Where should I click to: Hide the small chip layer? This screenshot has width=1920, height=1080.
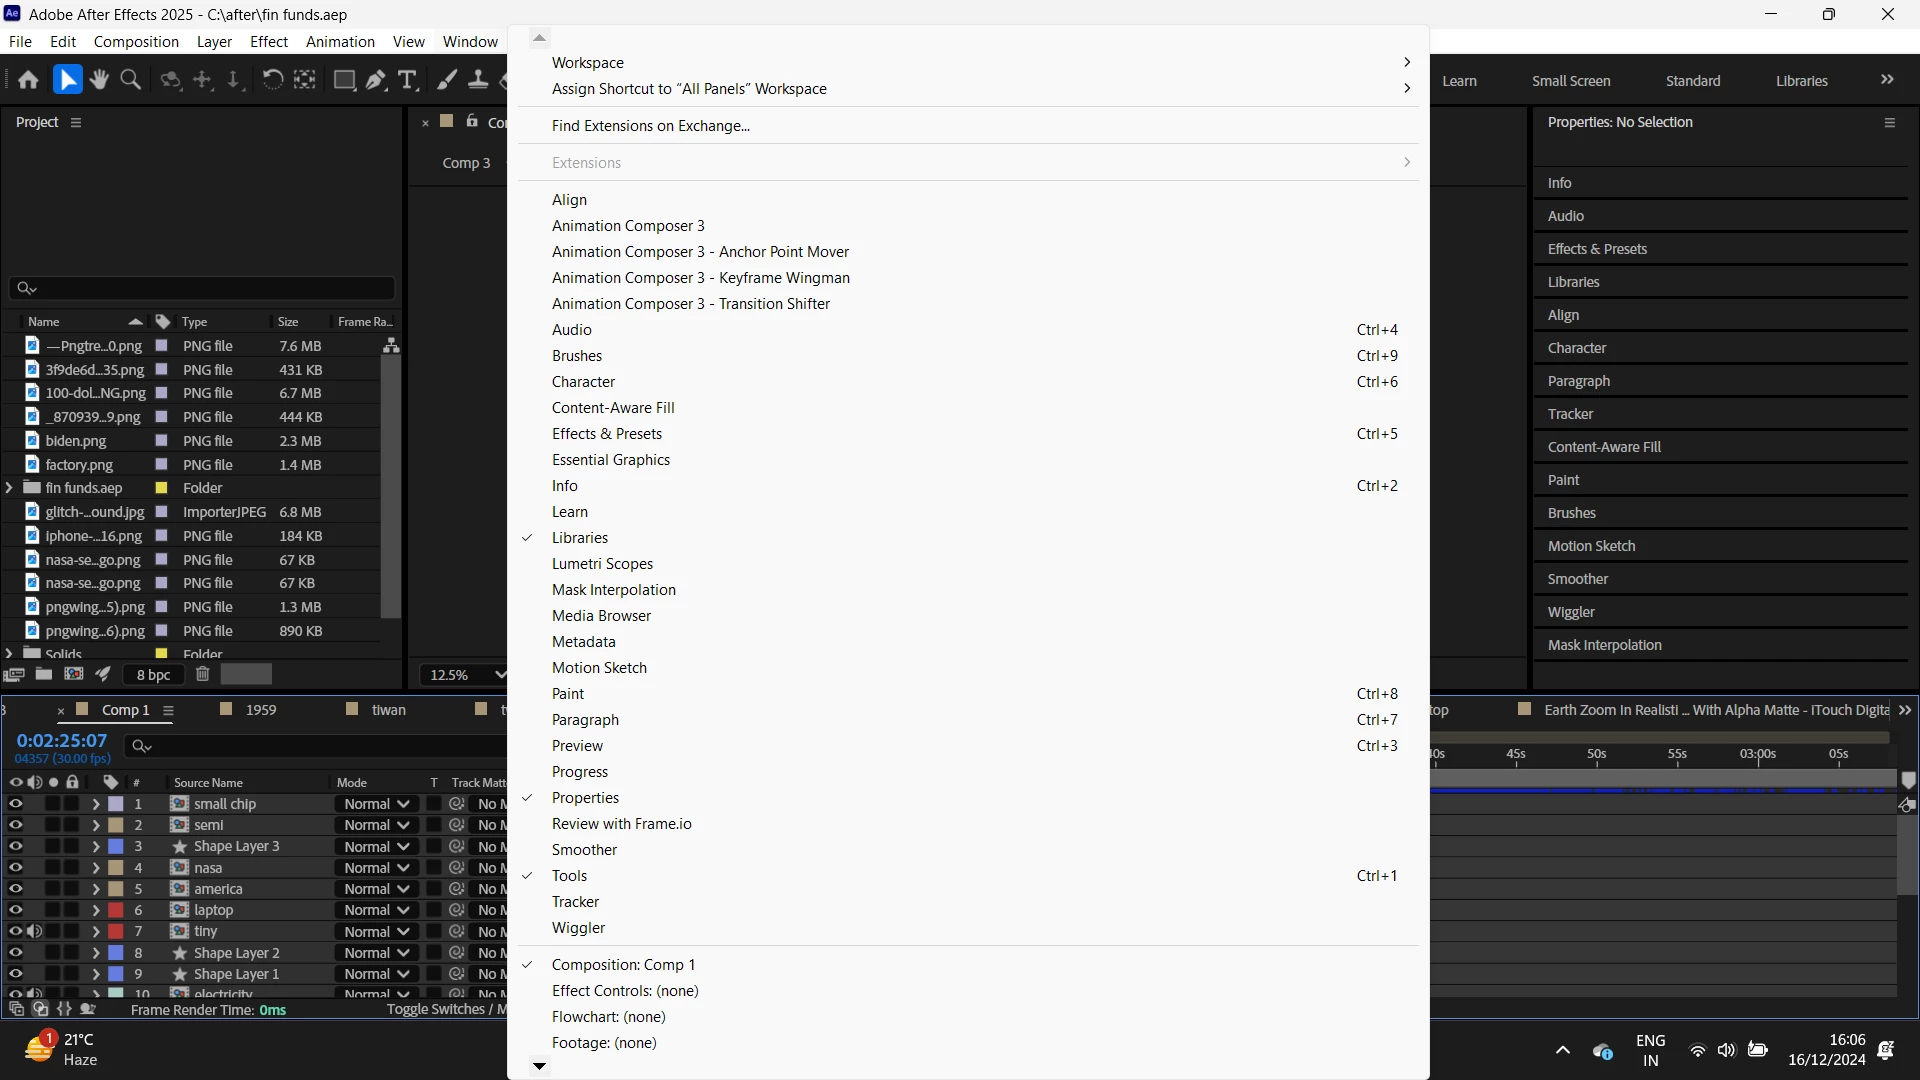(15, 804)
